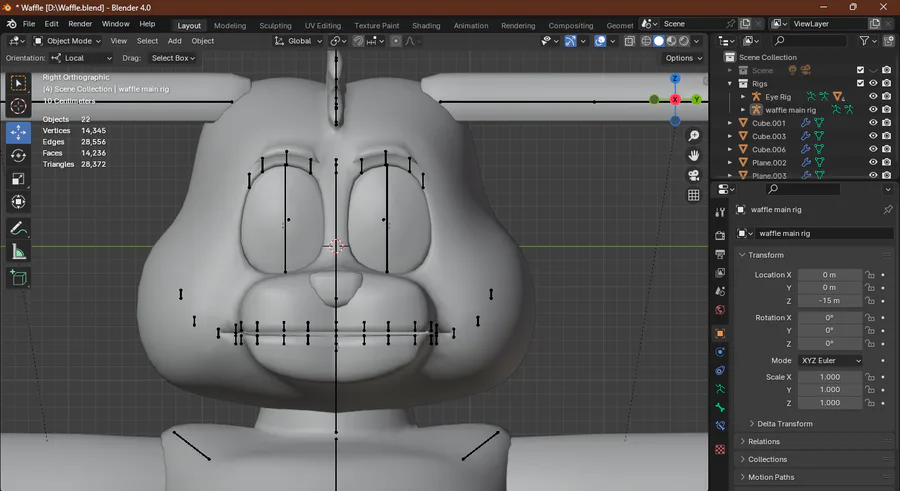Screen dimensions: 900x491
Task: Lock Scale Z with the padlock
Action: [870, 403]
